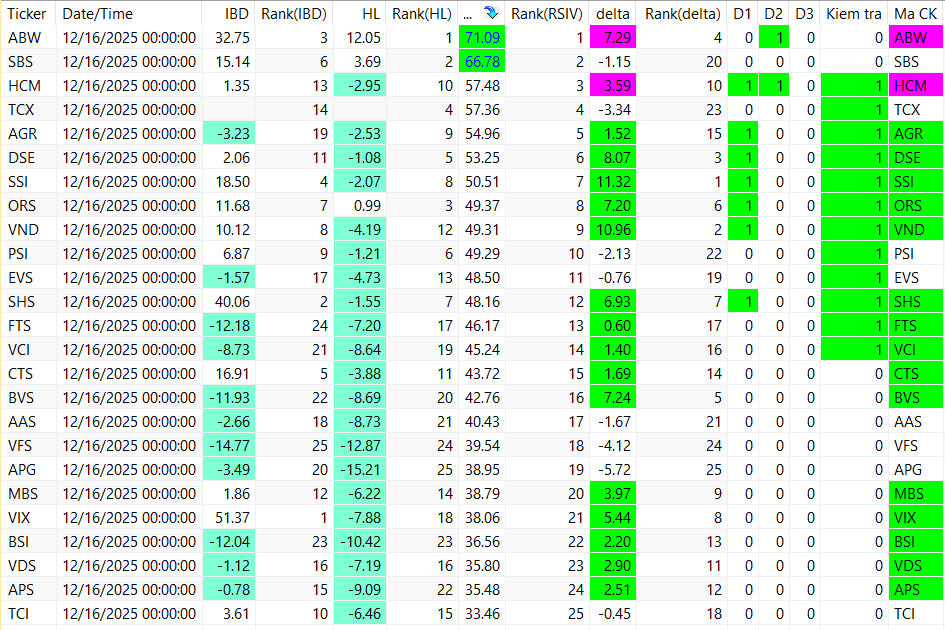The image size is (945, 630).
Task: Select TCX in the Ticker column
Action: pos(21,110)
